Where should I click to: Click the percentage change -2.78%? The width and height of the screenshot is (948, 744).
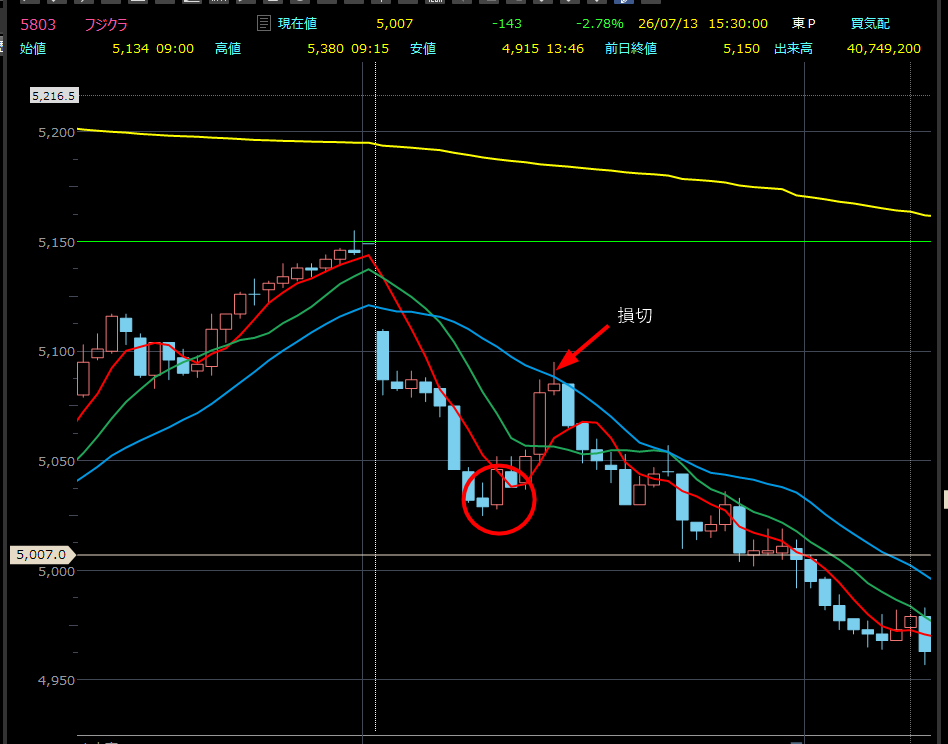(x=599, y=24)
